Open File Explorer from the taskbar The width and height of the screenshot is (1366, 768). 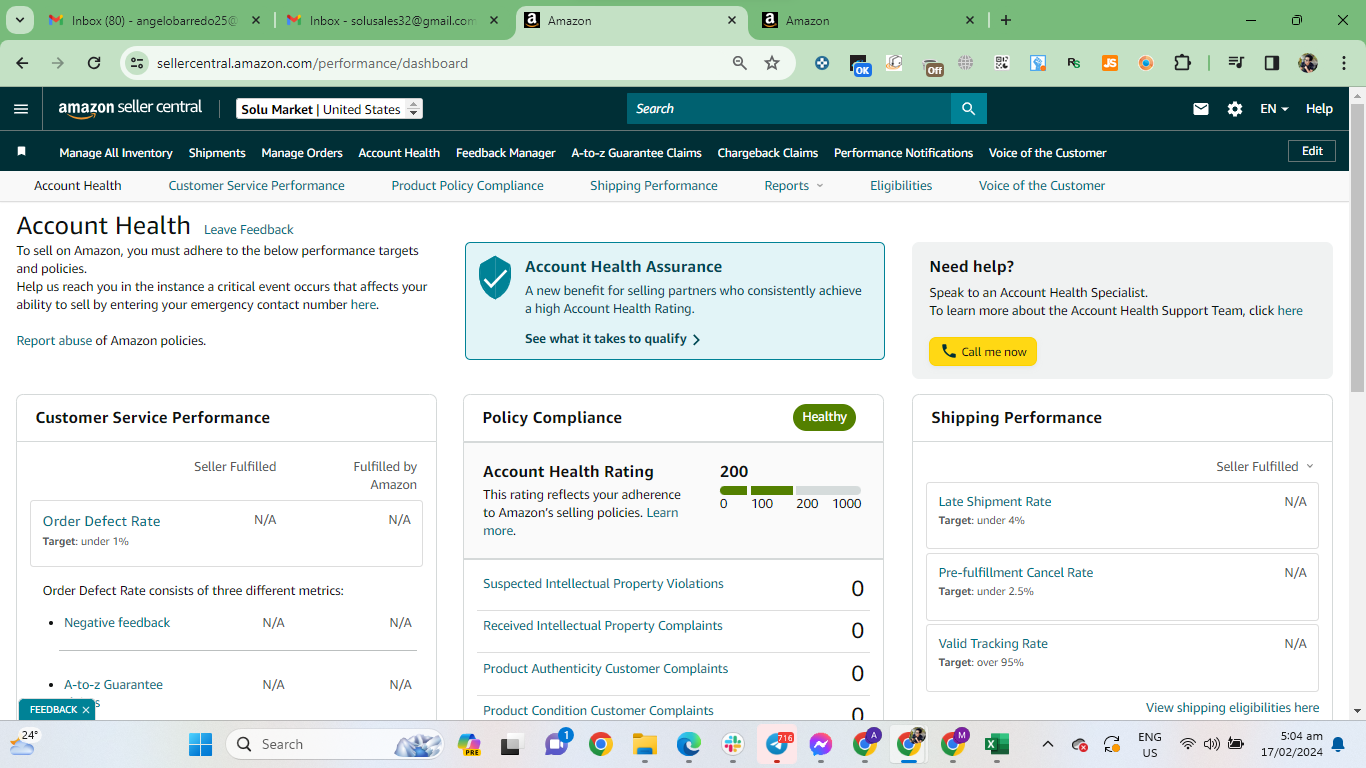tap(644, 744)
